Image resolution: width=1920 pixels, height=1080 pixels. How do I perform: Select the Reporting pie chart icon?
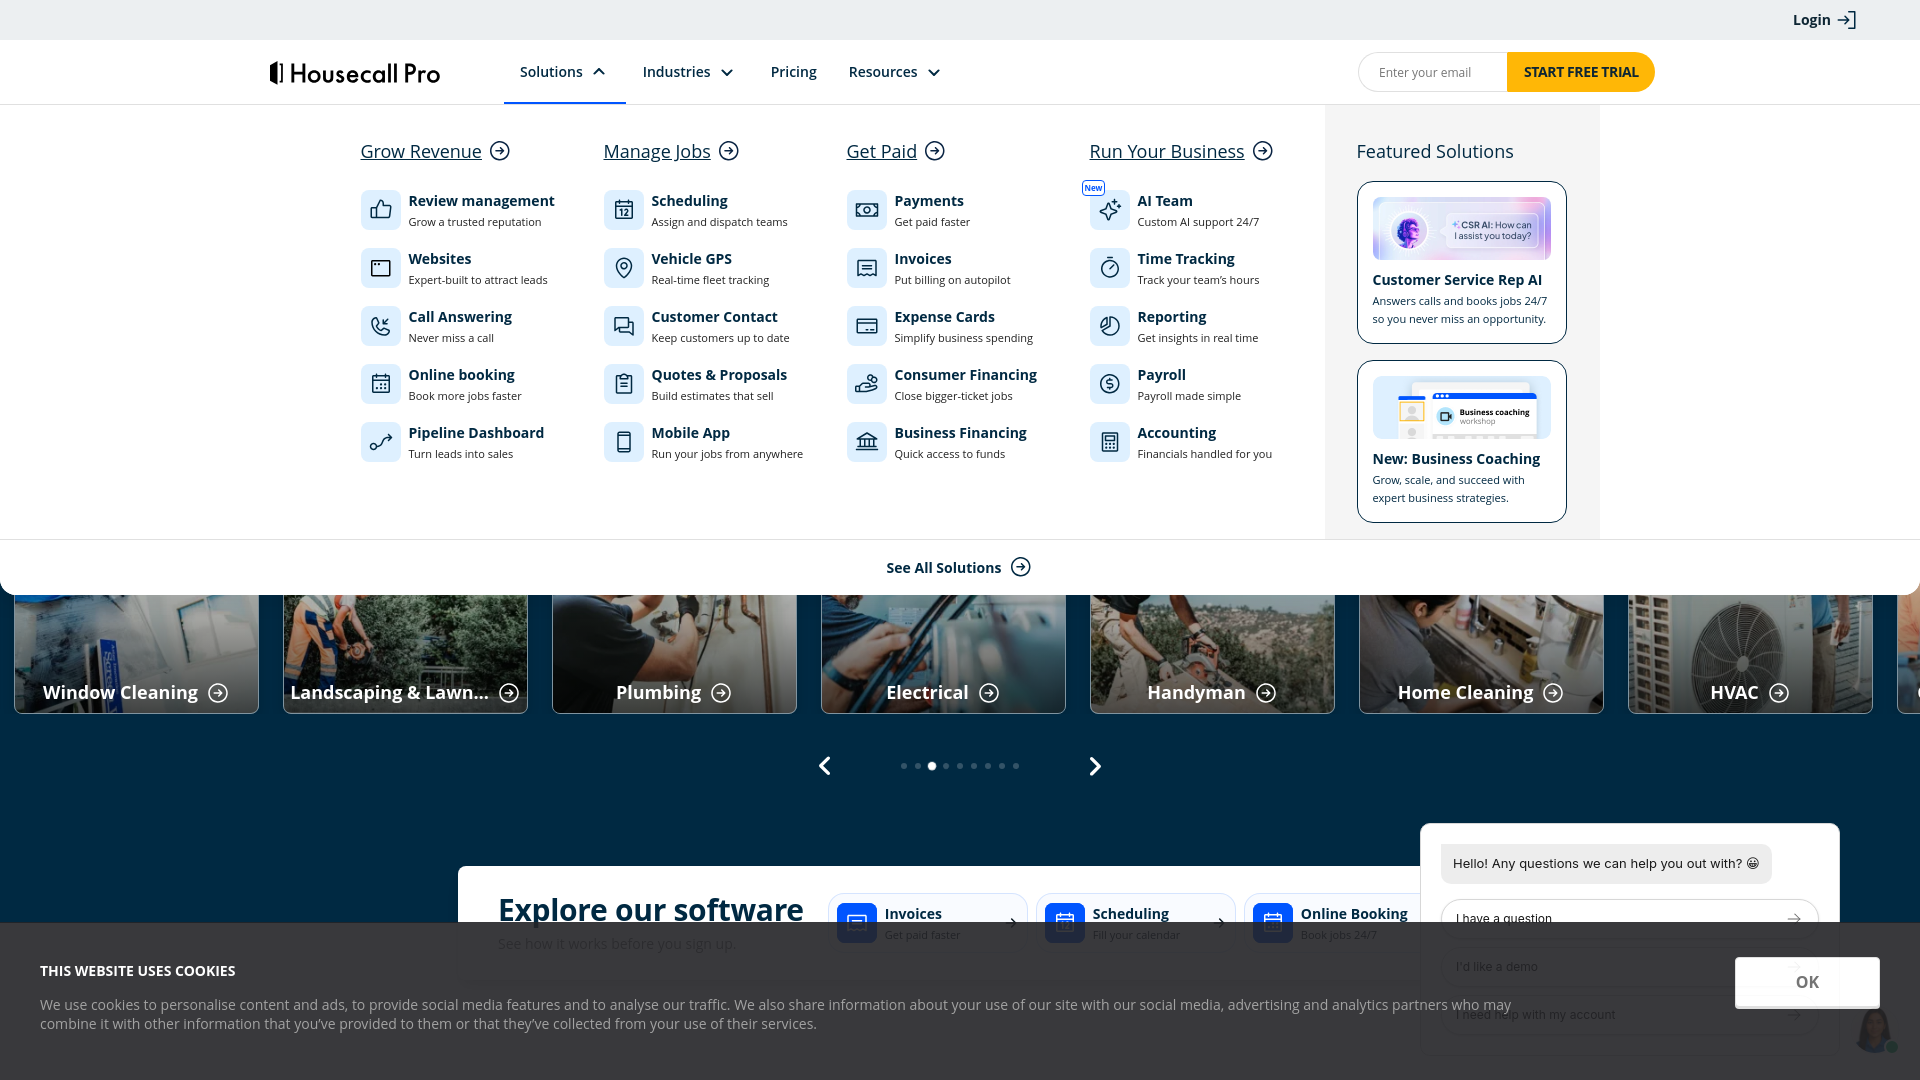(x=1110, y=326)
